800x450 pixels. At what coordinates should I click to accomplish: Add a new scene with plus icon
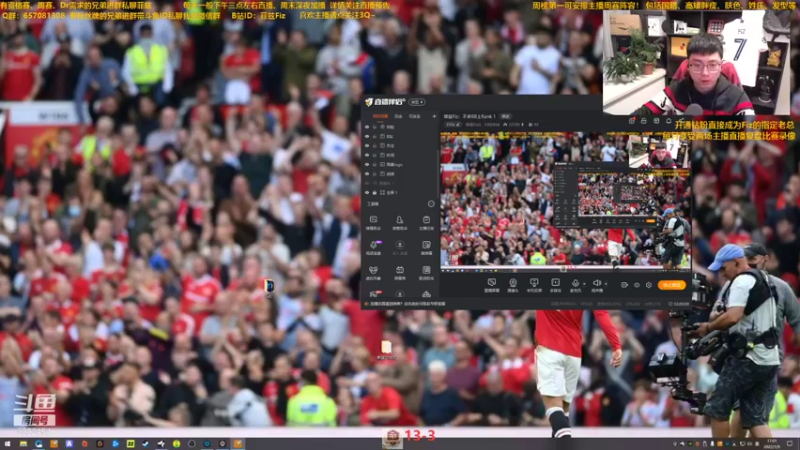click(x=434, y=116)
